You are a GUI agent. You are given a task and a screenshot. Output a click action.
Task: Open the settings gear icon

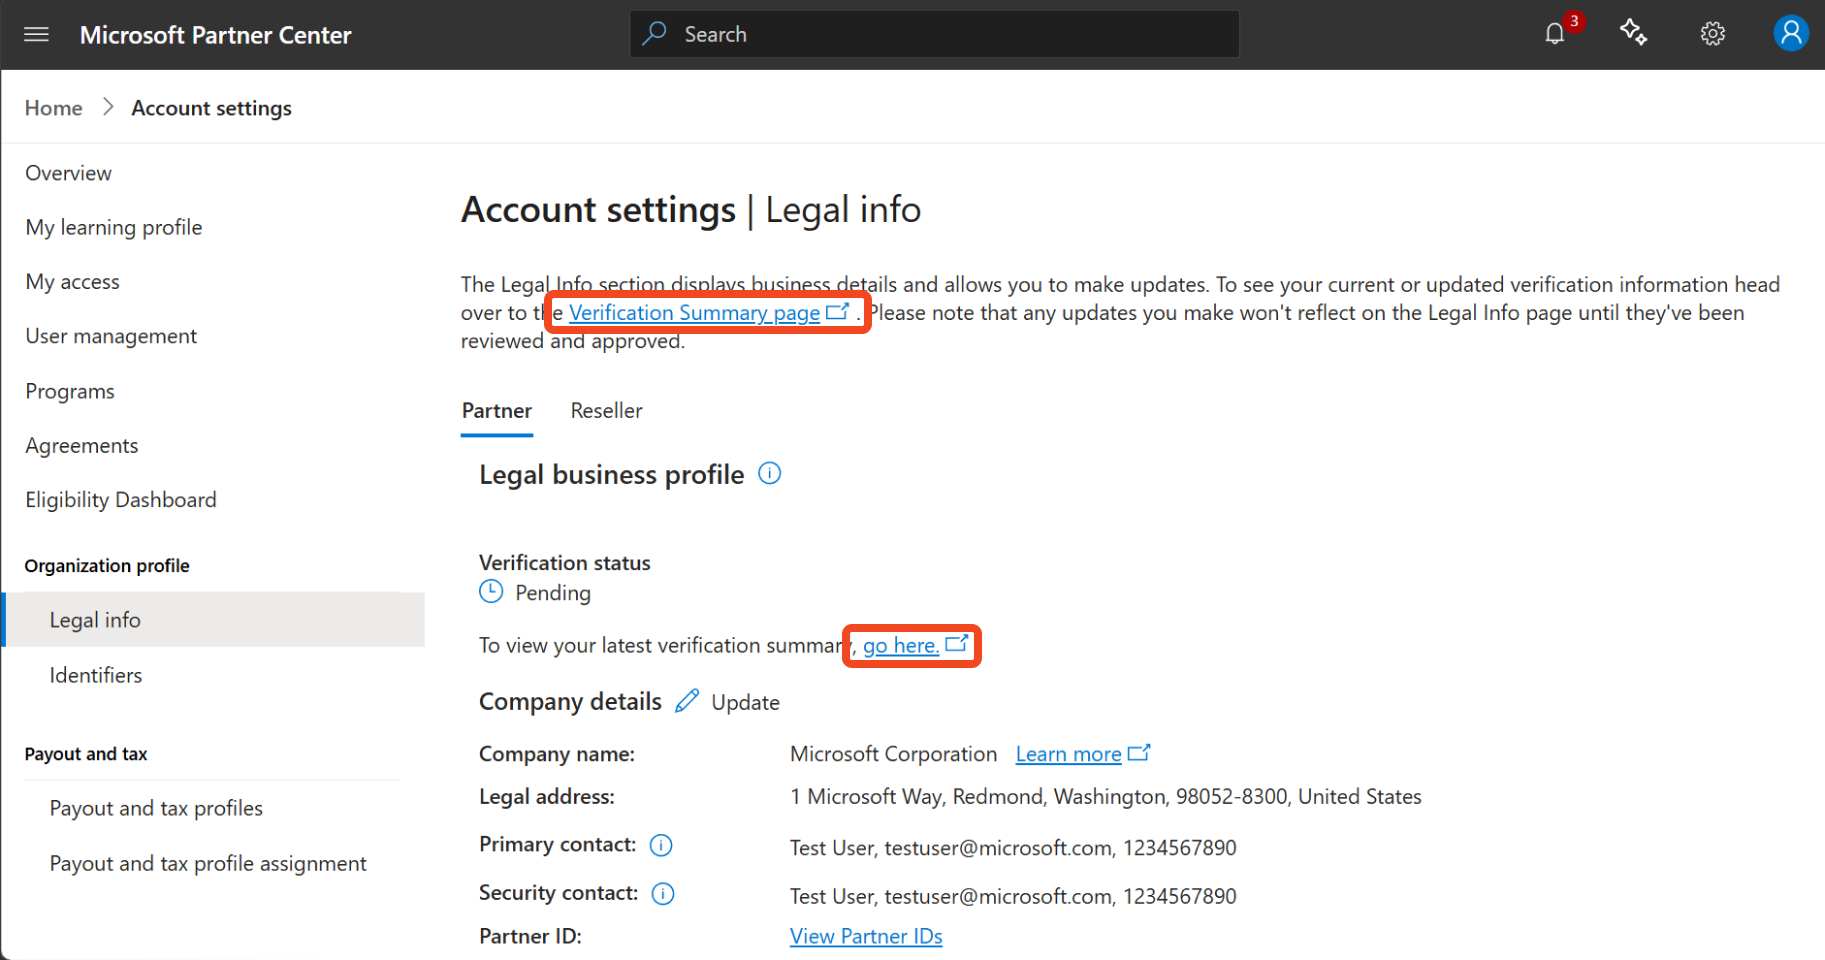1713,34
